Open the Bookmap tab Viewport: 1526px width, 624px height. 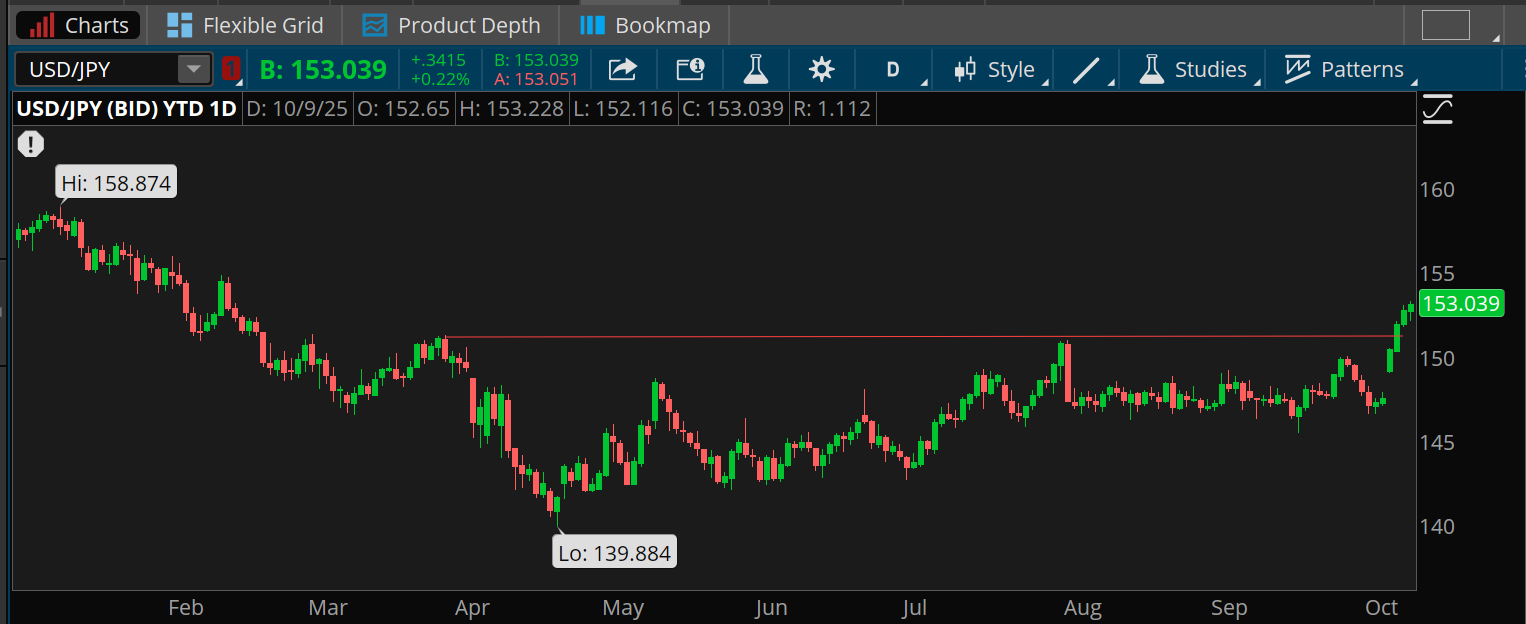click(645, 25)
